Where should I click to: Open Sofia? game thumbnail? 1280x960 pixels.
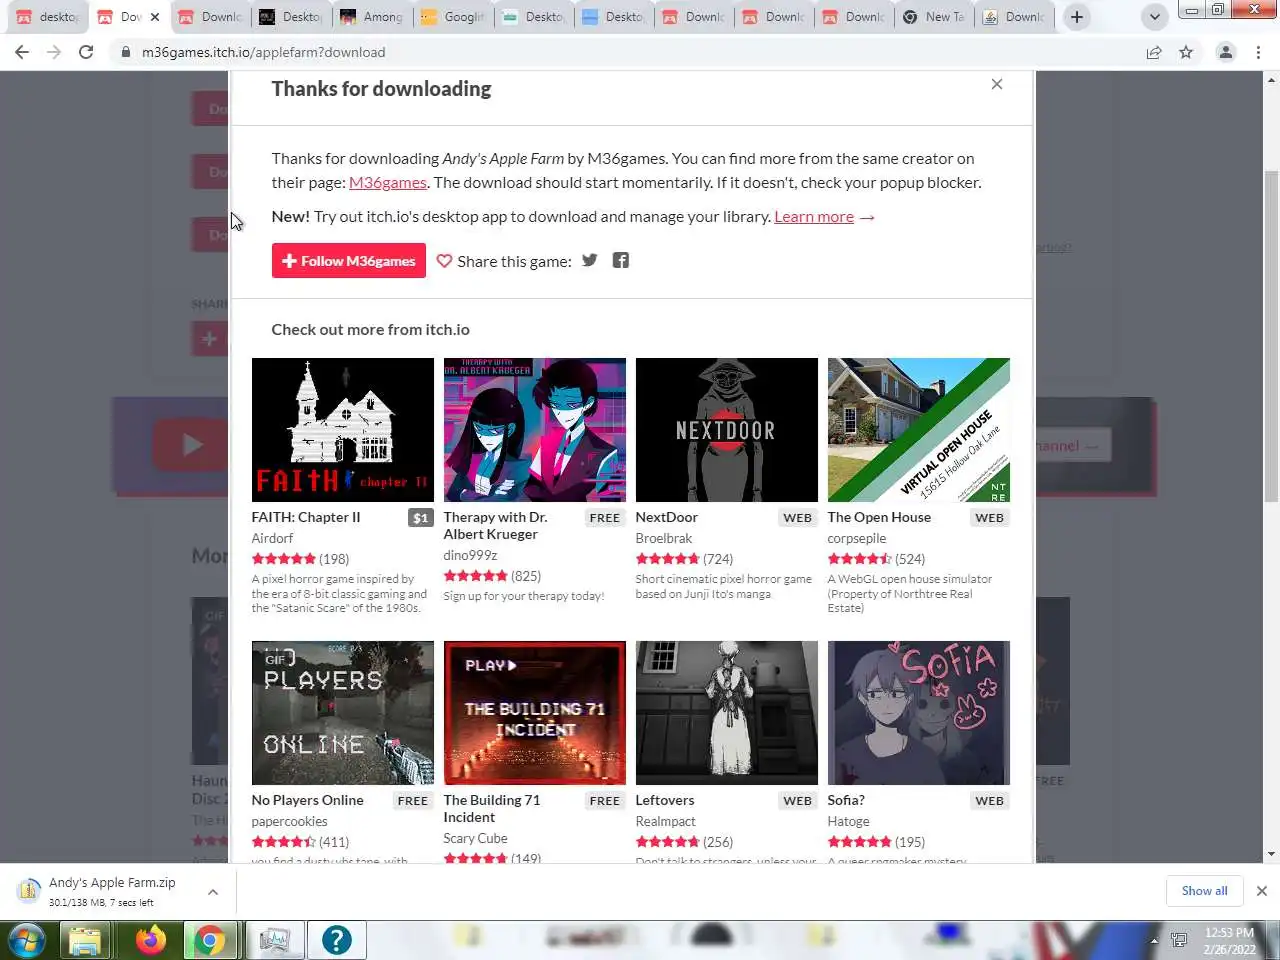919,713
